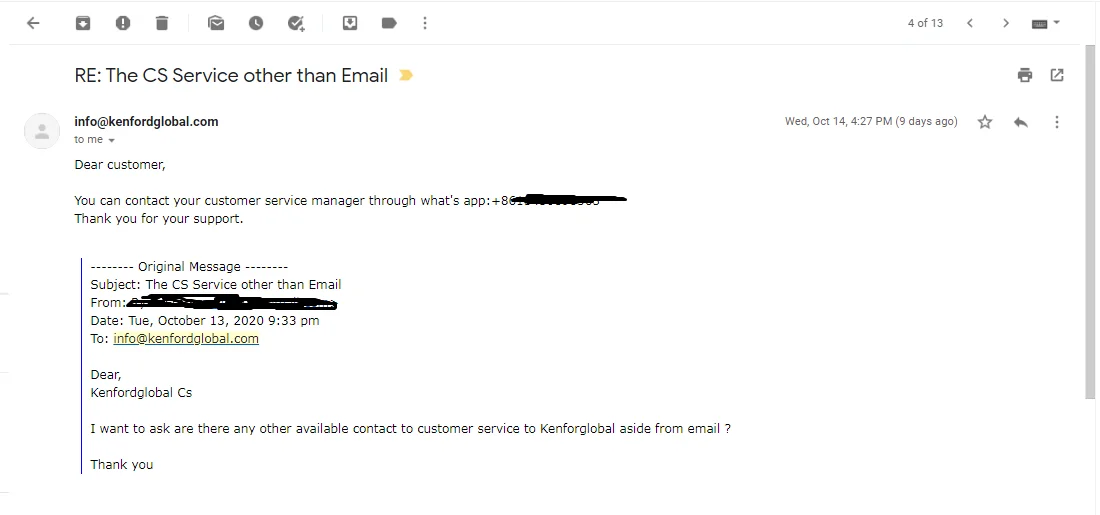Toggle the yellow importance marker beside subject

(x=405, y=75)
